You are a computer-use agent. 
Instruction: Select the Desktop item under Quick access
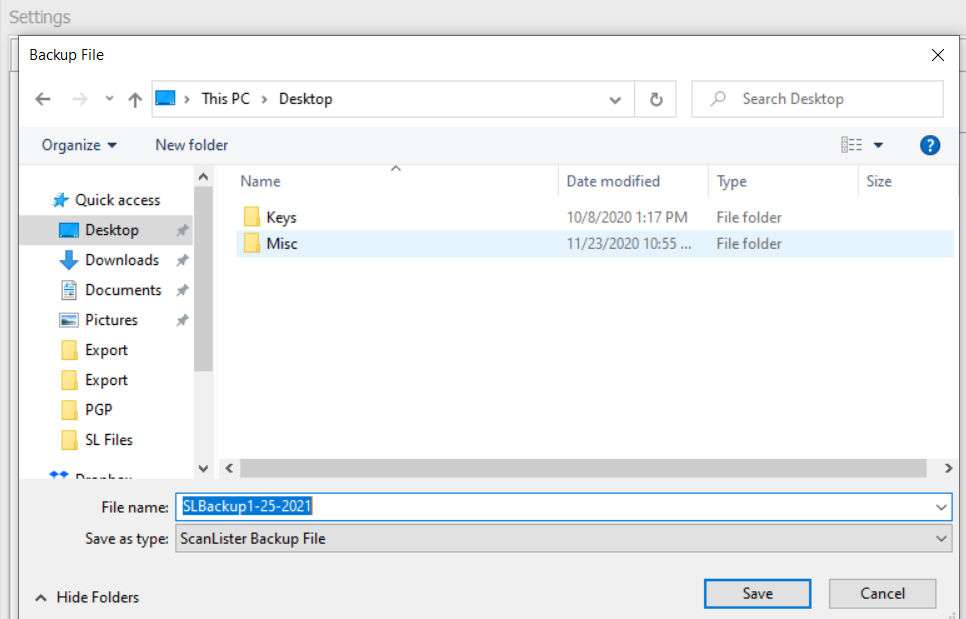[x=114, y=229]
